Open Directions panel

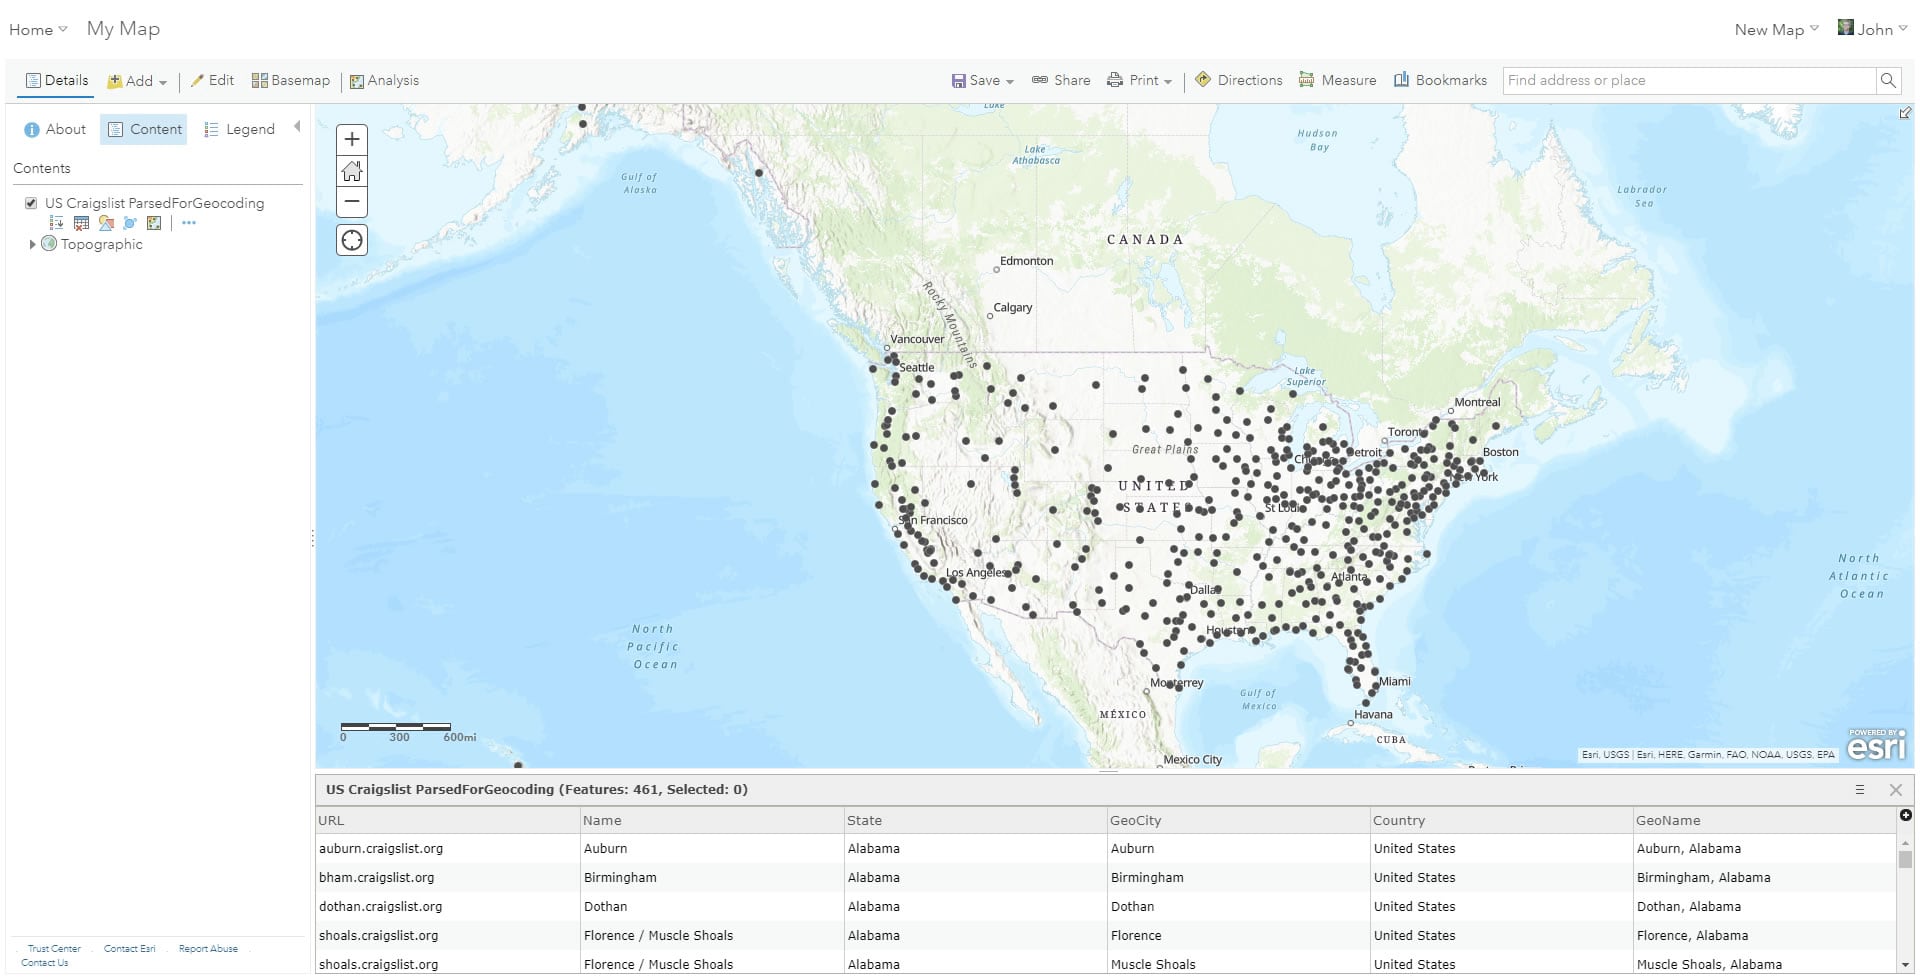click(x=1238, y=80)
